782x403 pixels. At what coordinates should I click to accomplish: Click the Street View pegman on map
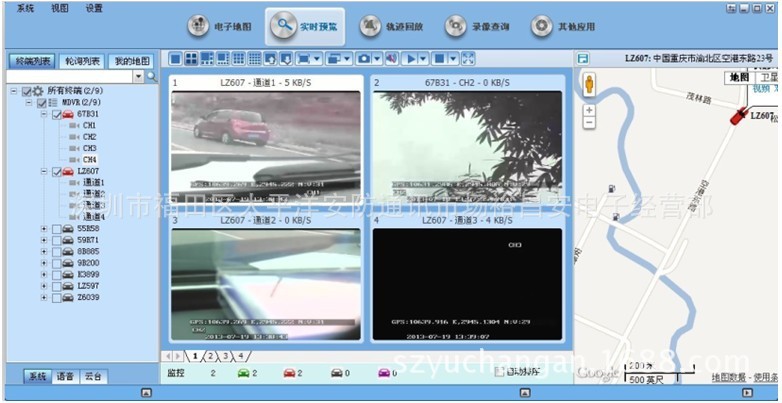pyautogui.click(x=589, y=85)
